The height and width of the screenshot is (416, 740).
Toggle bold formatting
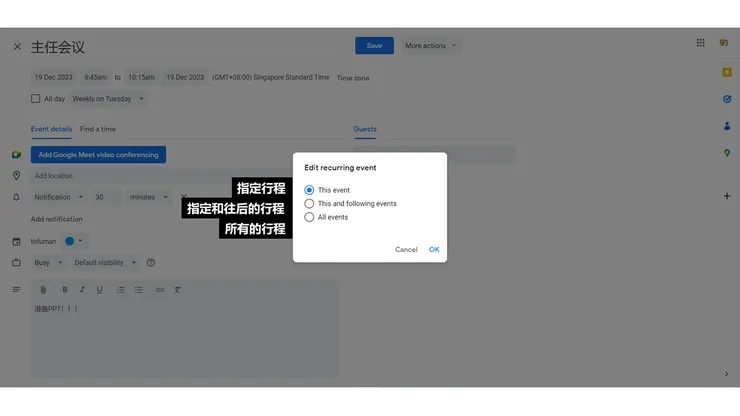pos(65,290)
